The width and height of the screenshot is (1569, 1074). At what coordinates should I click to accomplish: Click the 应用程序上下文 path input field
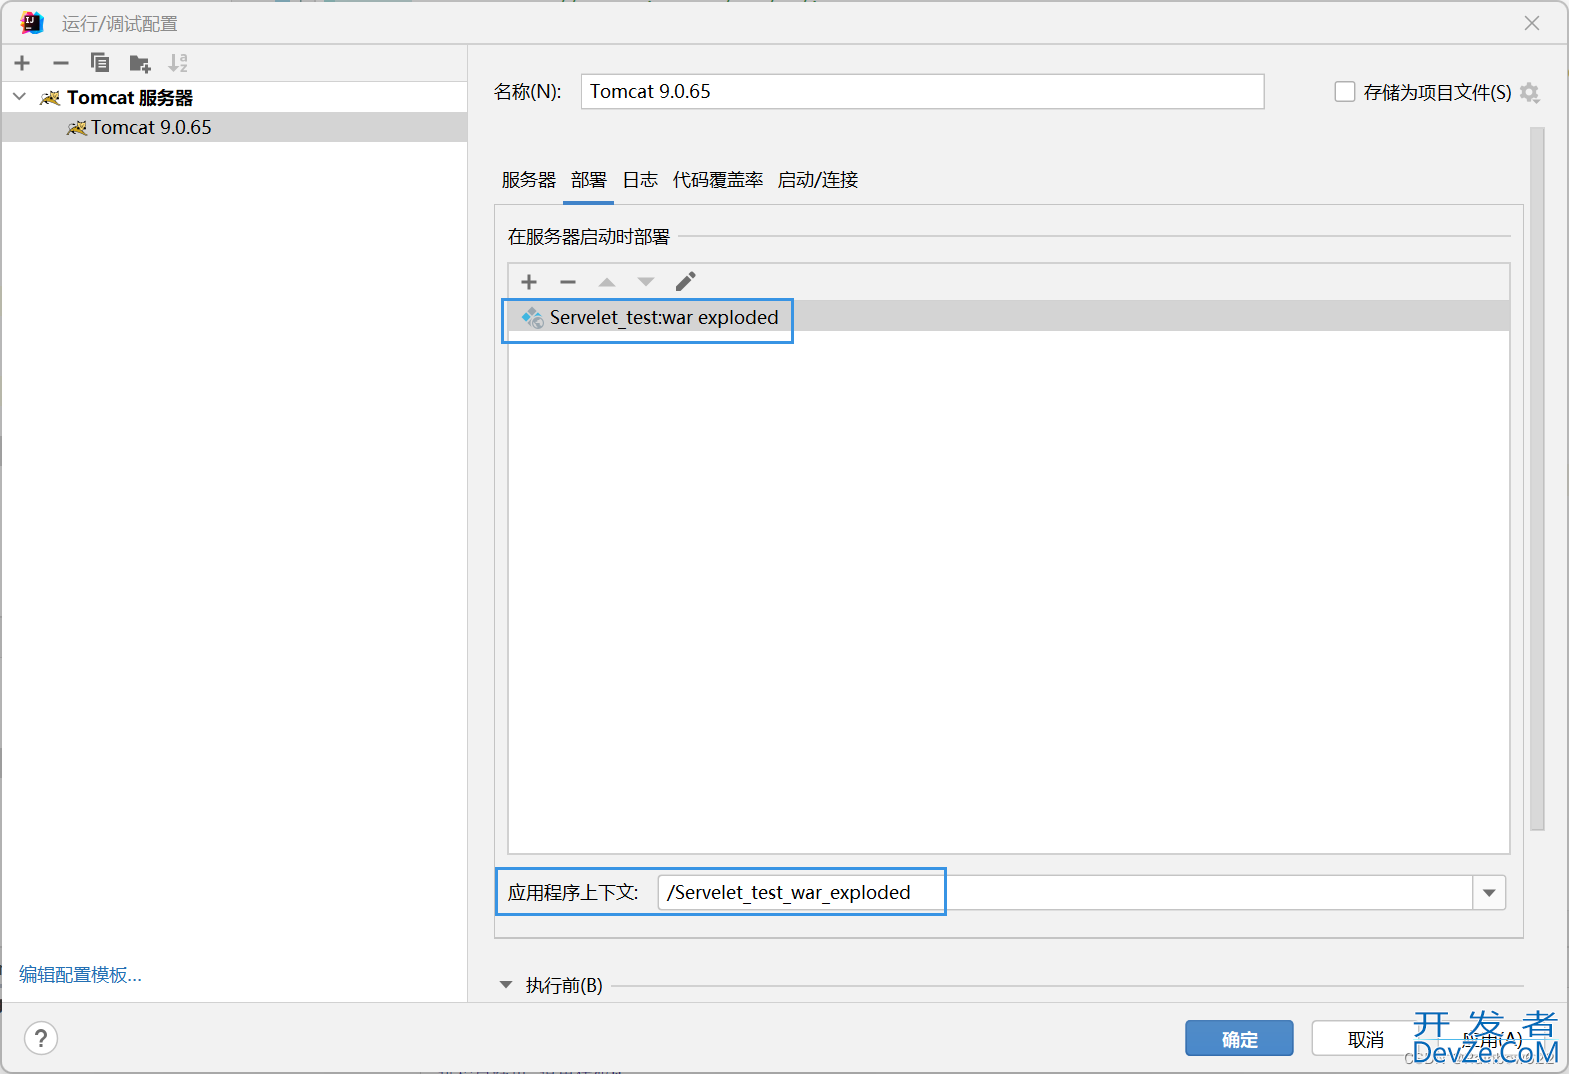pos(1065,893)
